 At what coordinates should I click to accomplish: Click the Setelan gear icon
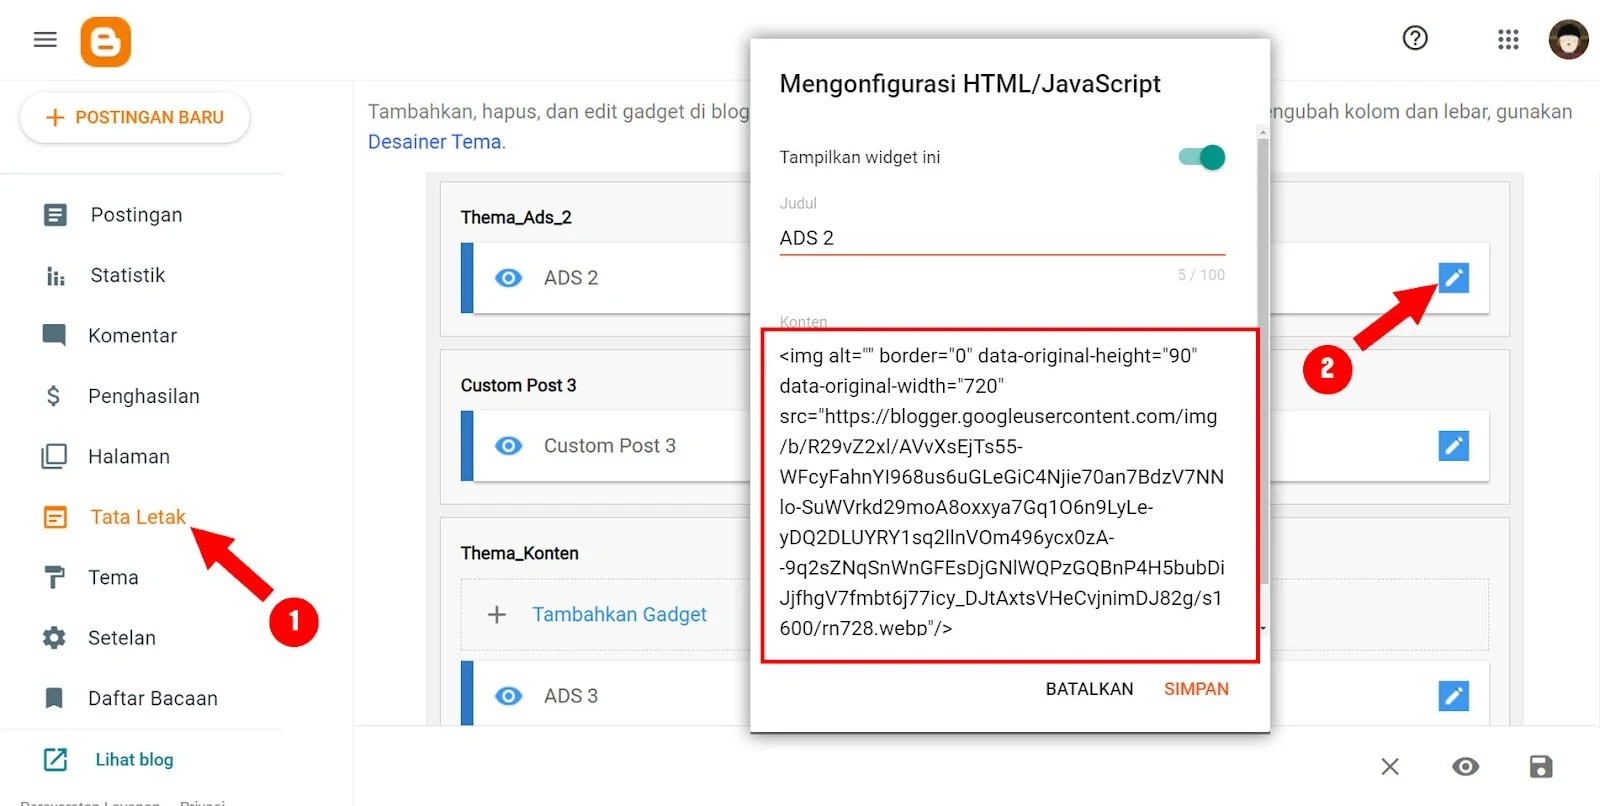(x=54, y=638)
